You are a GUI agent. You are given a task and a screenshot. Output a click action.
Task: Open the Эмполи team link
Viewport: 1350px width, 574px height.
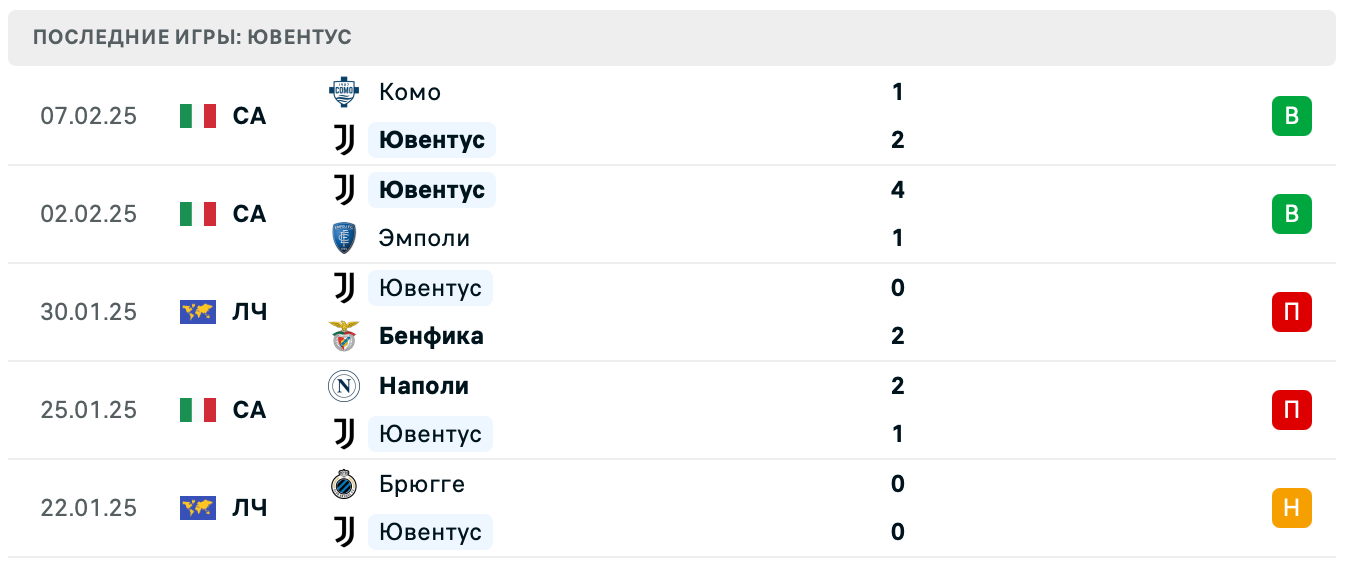click(424, 238)
